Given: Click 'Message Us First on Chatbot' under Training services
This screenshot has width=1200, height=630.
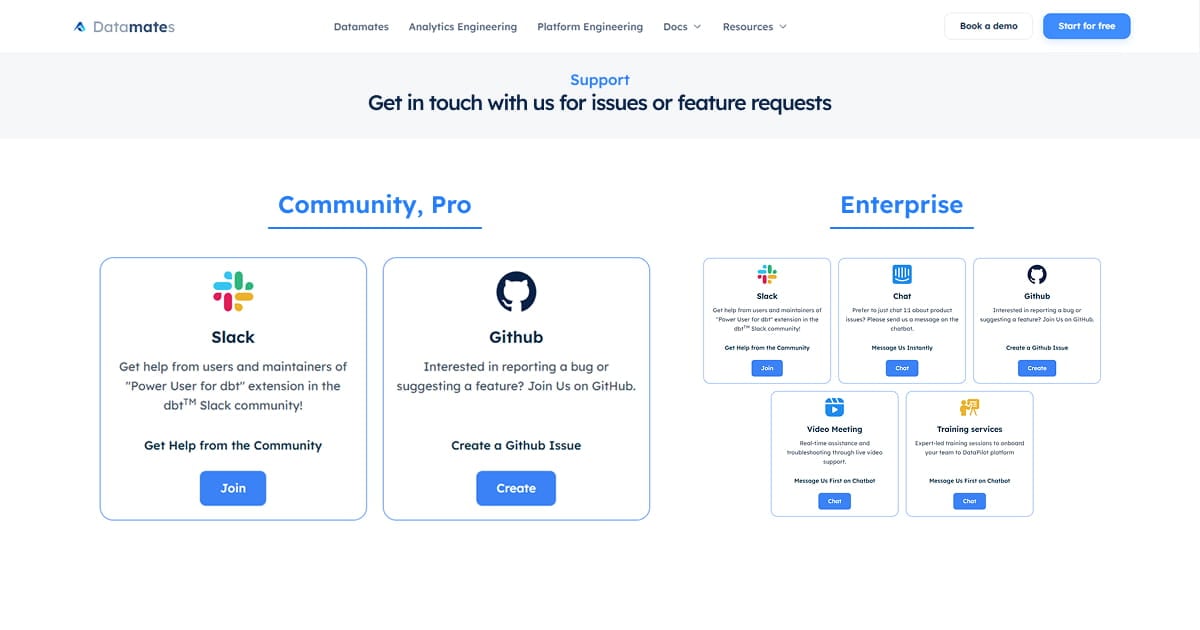Looking at the screenshot, I should [x=969, y=481].
